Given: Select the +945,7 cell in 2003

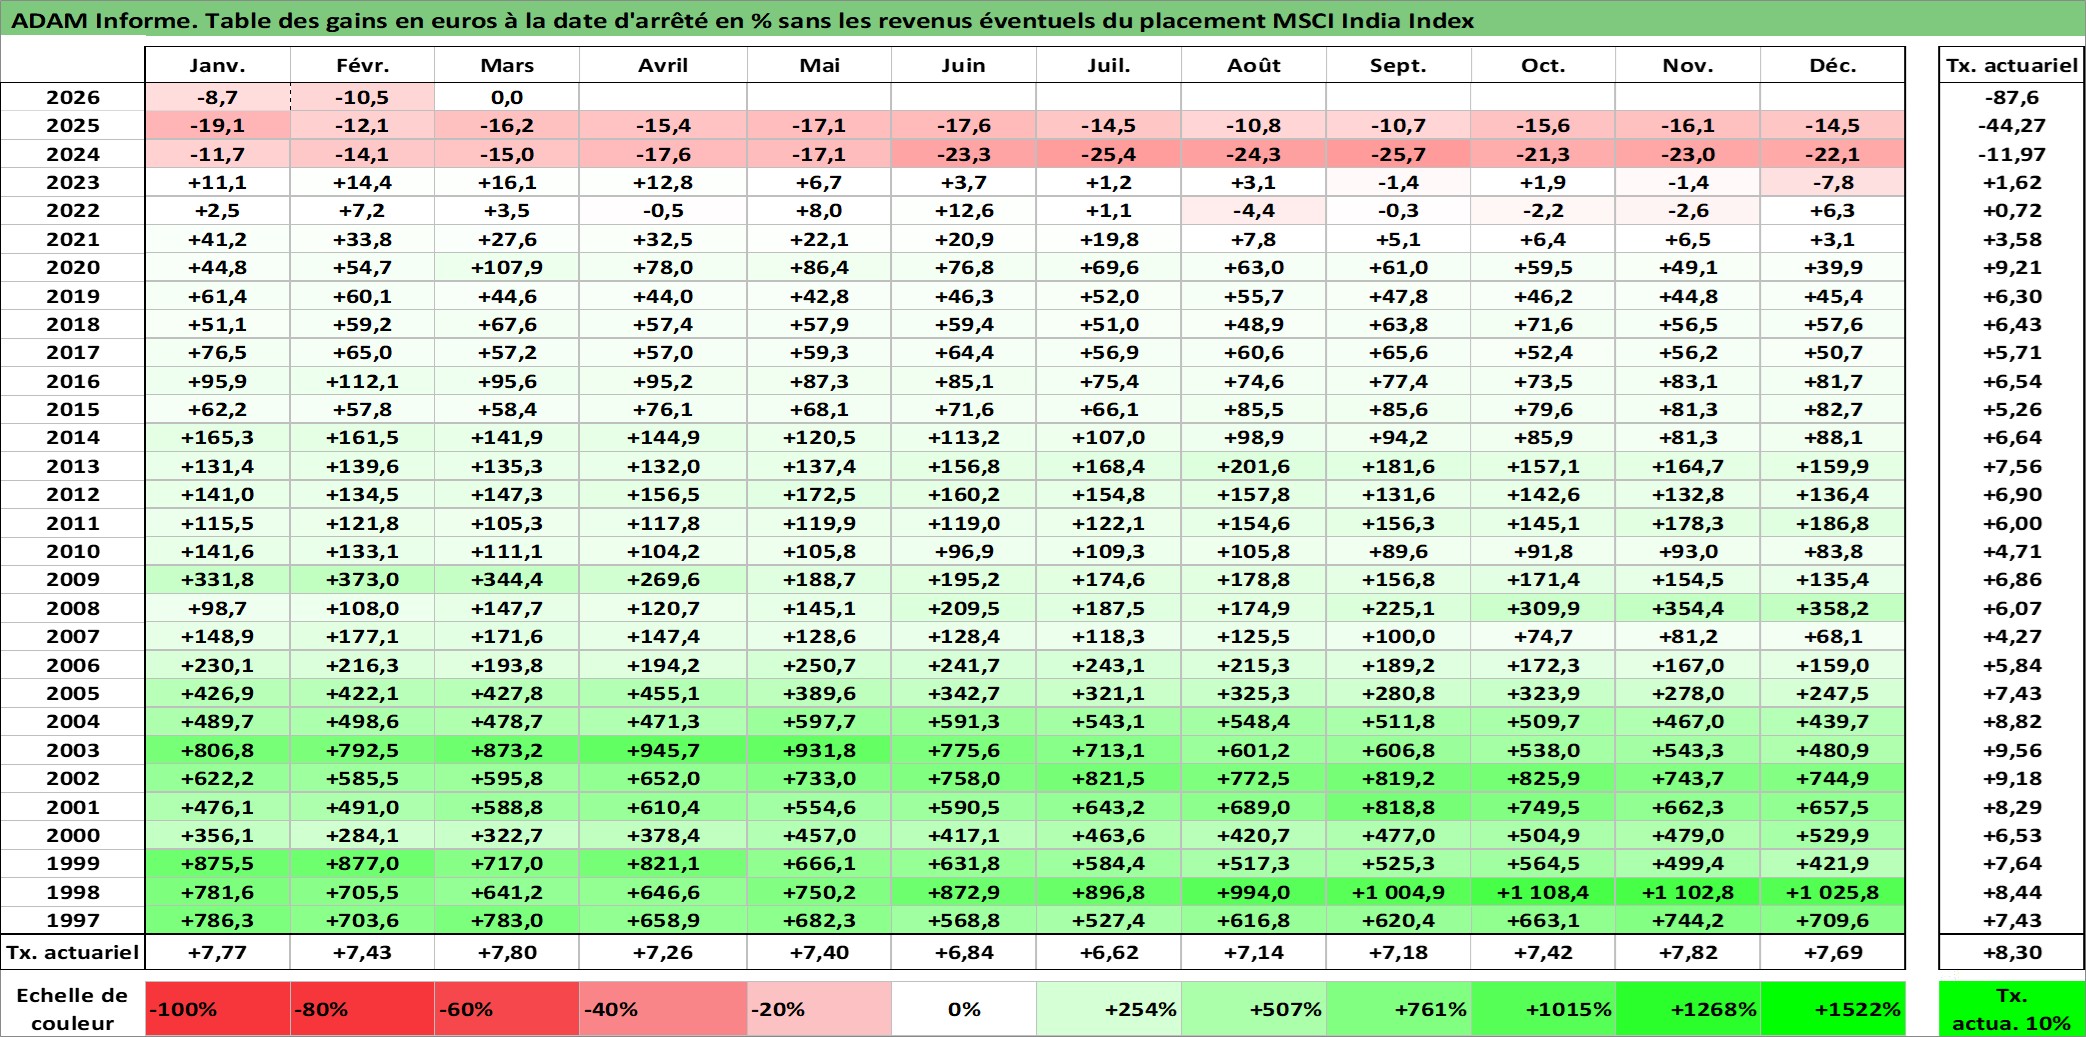Looking at the screenshot, I should coord(663,750).
